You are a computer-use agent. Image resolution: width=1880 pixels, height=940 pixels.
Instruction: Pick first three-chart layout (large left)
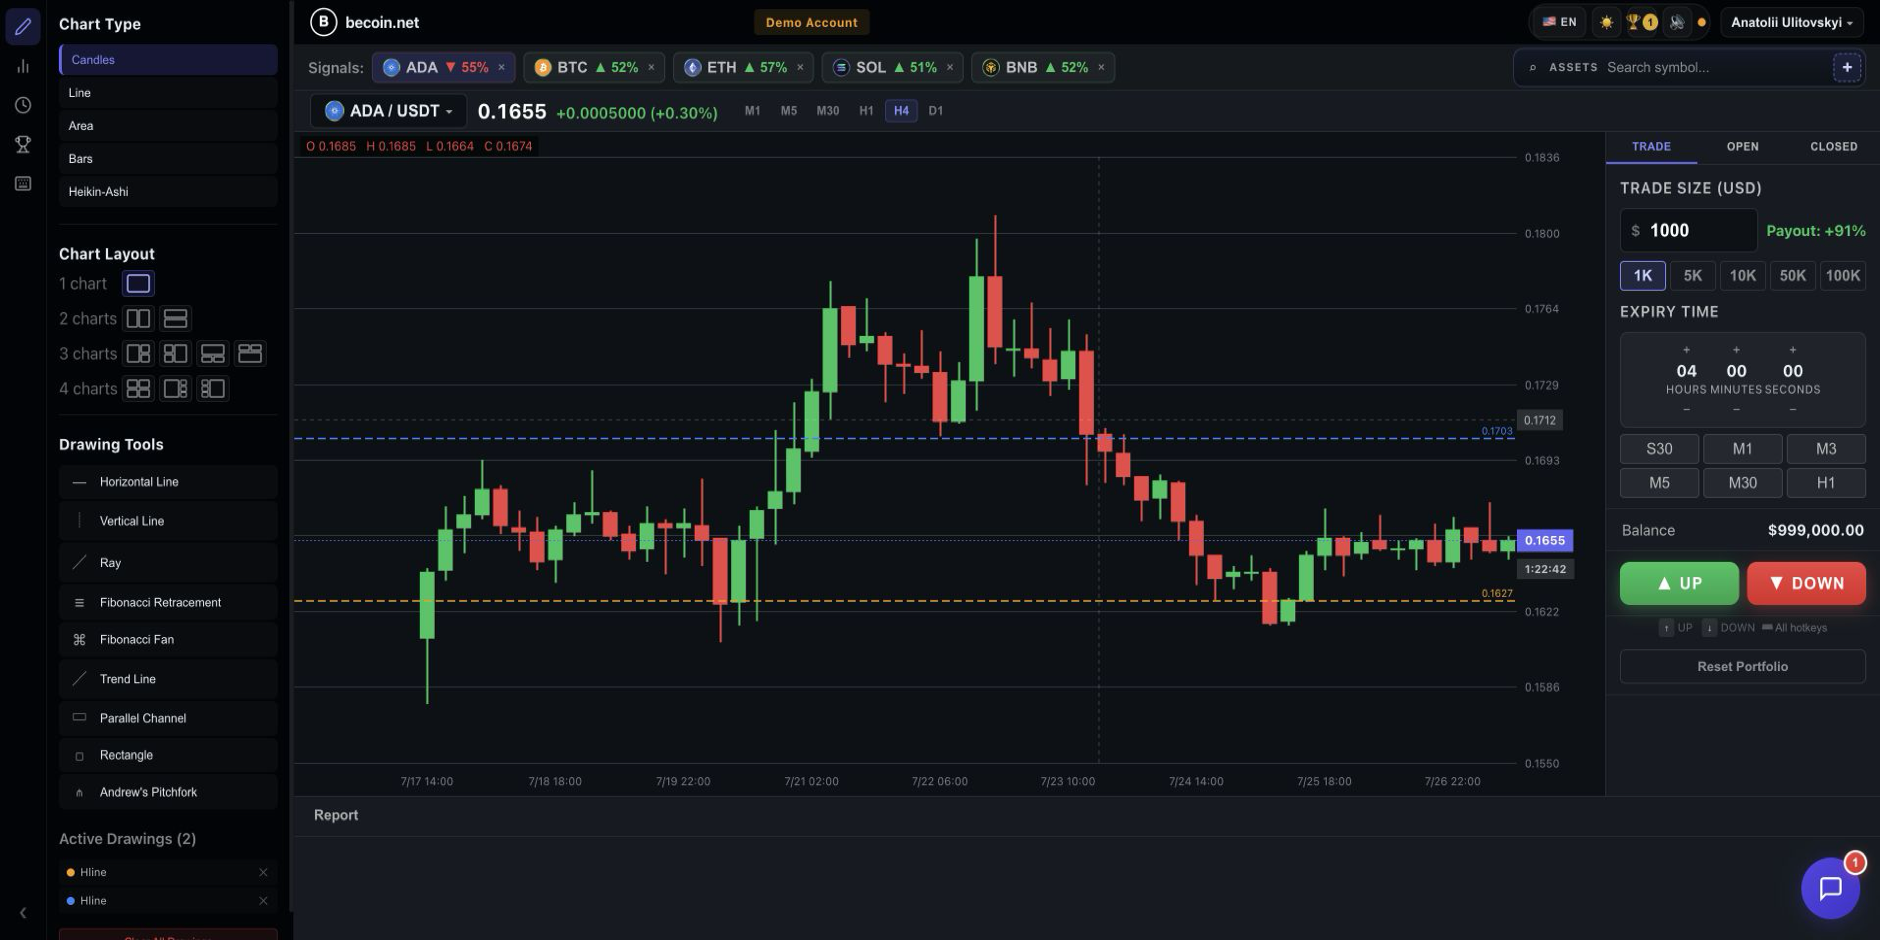pos(138,354)
